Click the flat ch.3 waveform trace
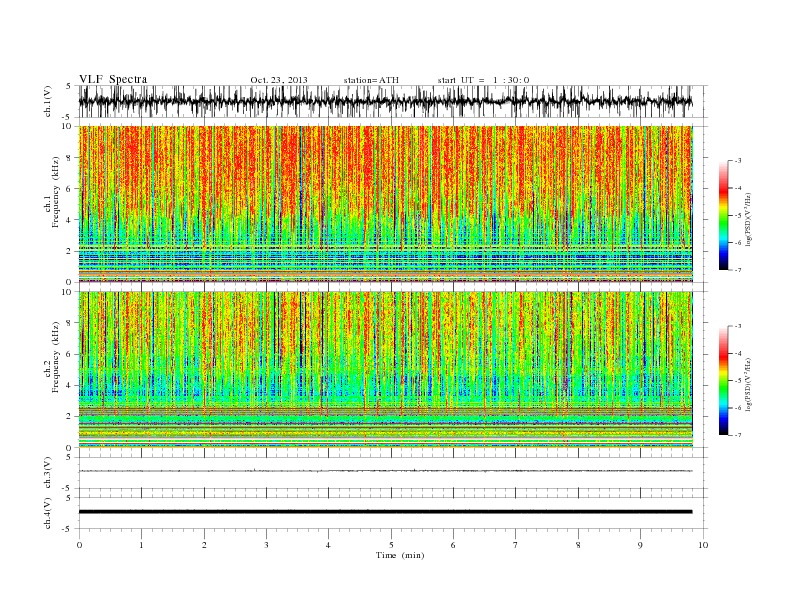 pos(385,471)
